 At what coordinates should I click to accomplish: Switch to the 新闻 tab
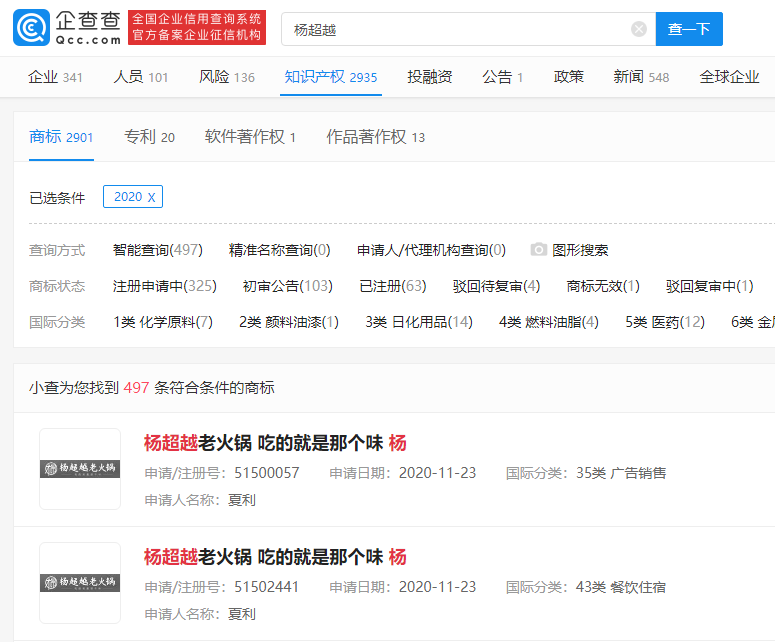click(x=641, y=77)
